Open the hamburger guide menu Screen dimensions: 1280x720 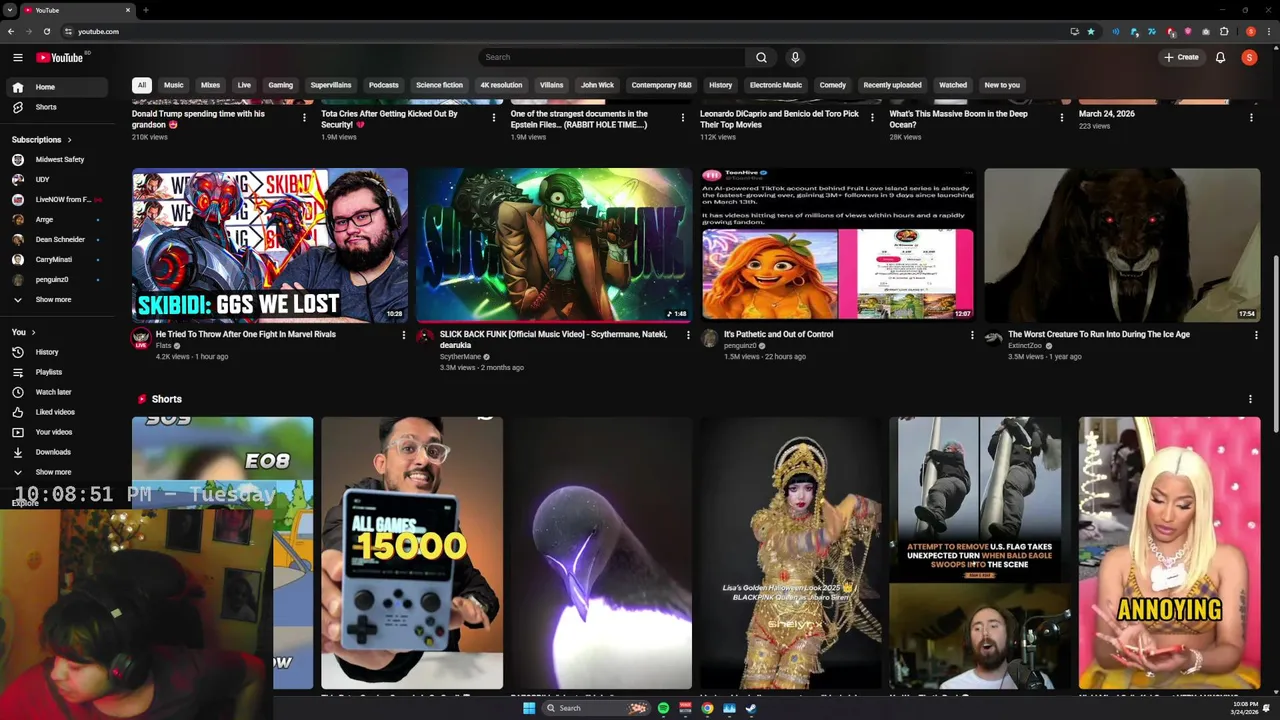[18, 57]
